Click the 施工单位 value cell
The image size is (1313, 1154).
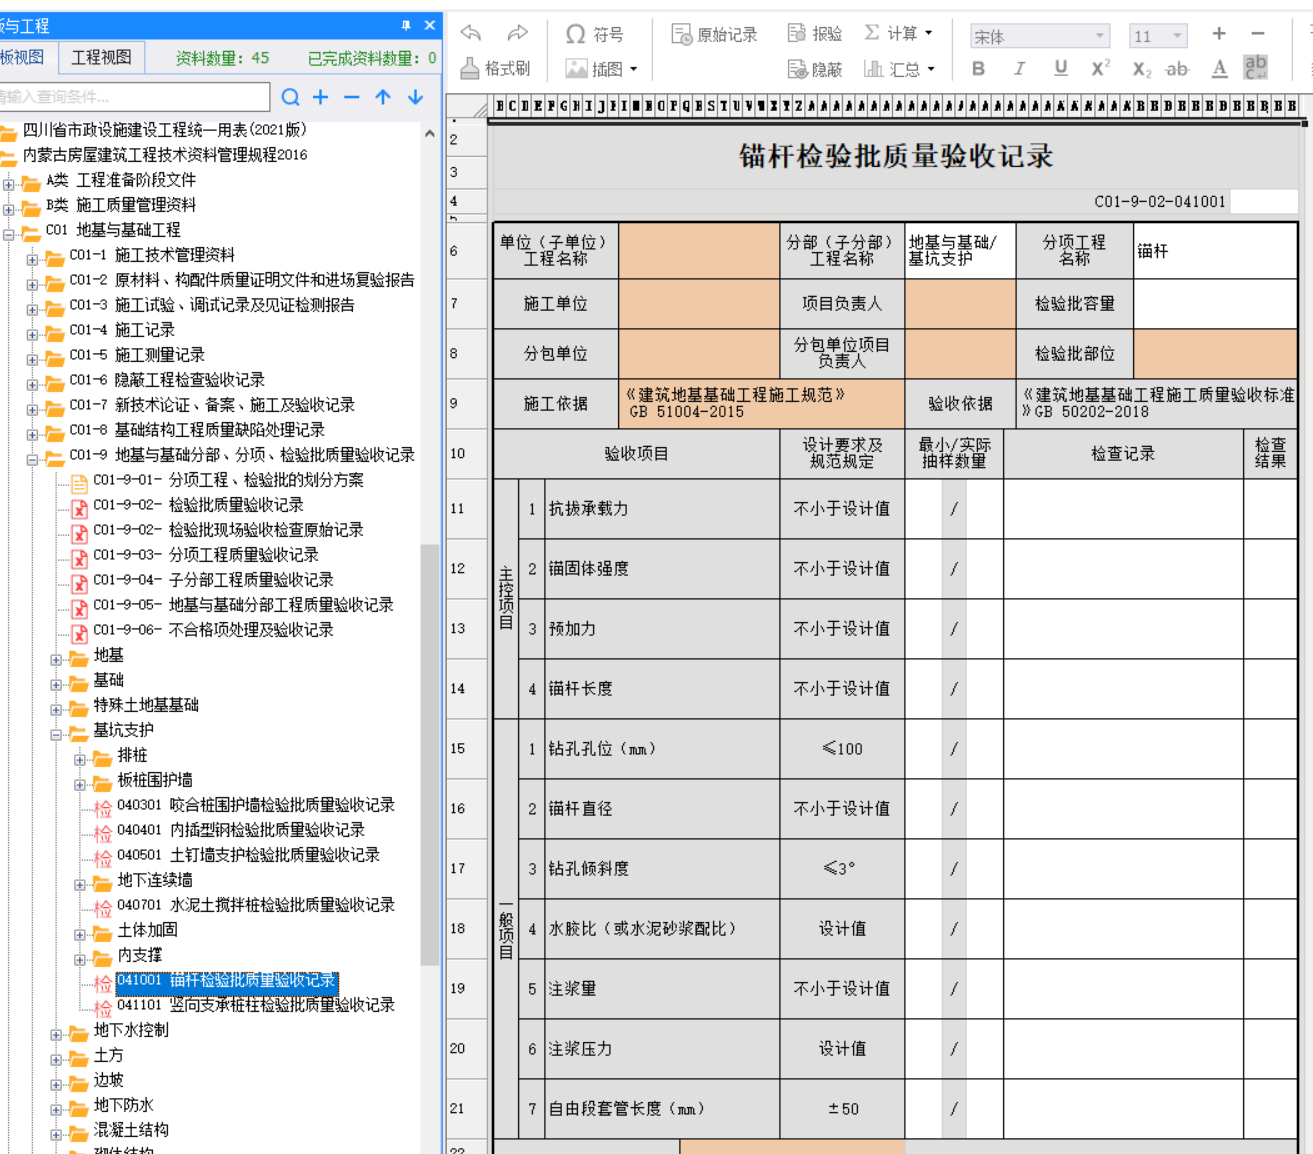click(699, 304)
